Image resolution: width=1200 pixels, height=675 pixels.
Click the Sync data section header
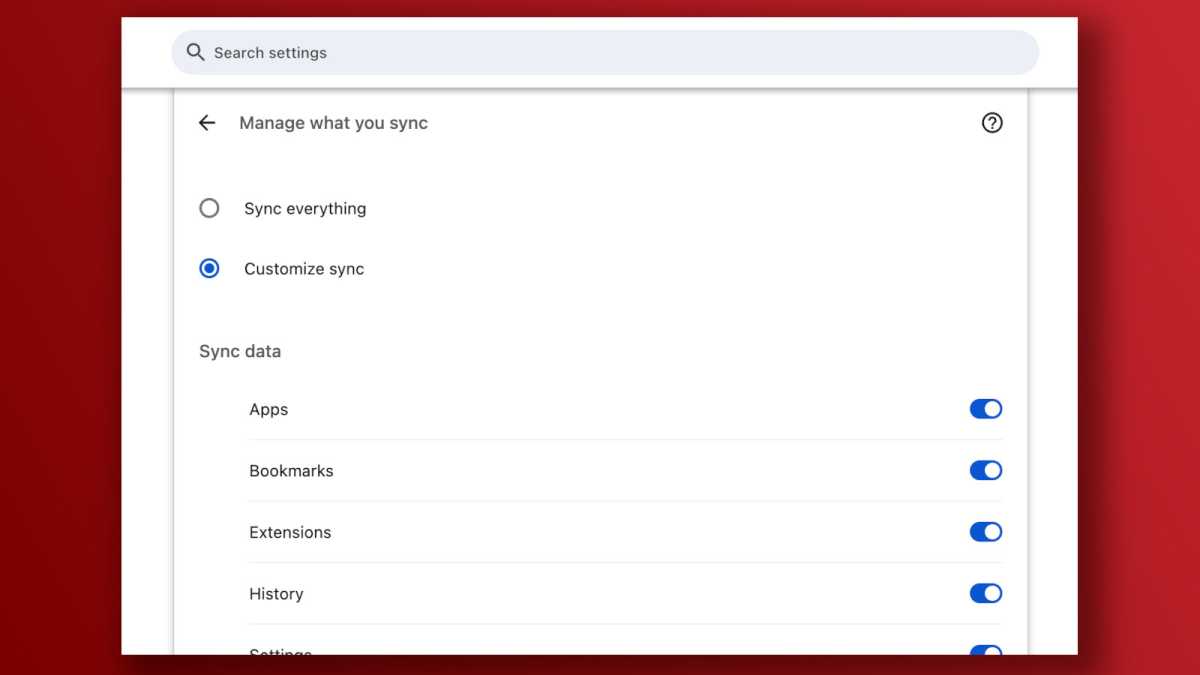pyautogui.click(x=240, y=351)
